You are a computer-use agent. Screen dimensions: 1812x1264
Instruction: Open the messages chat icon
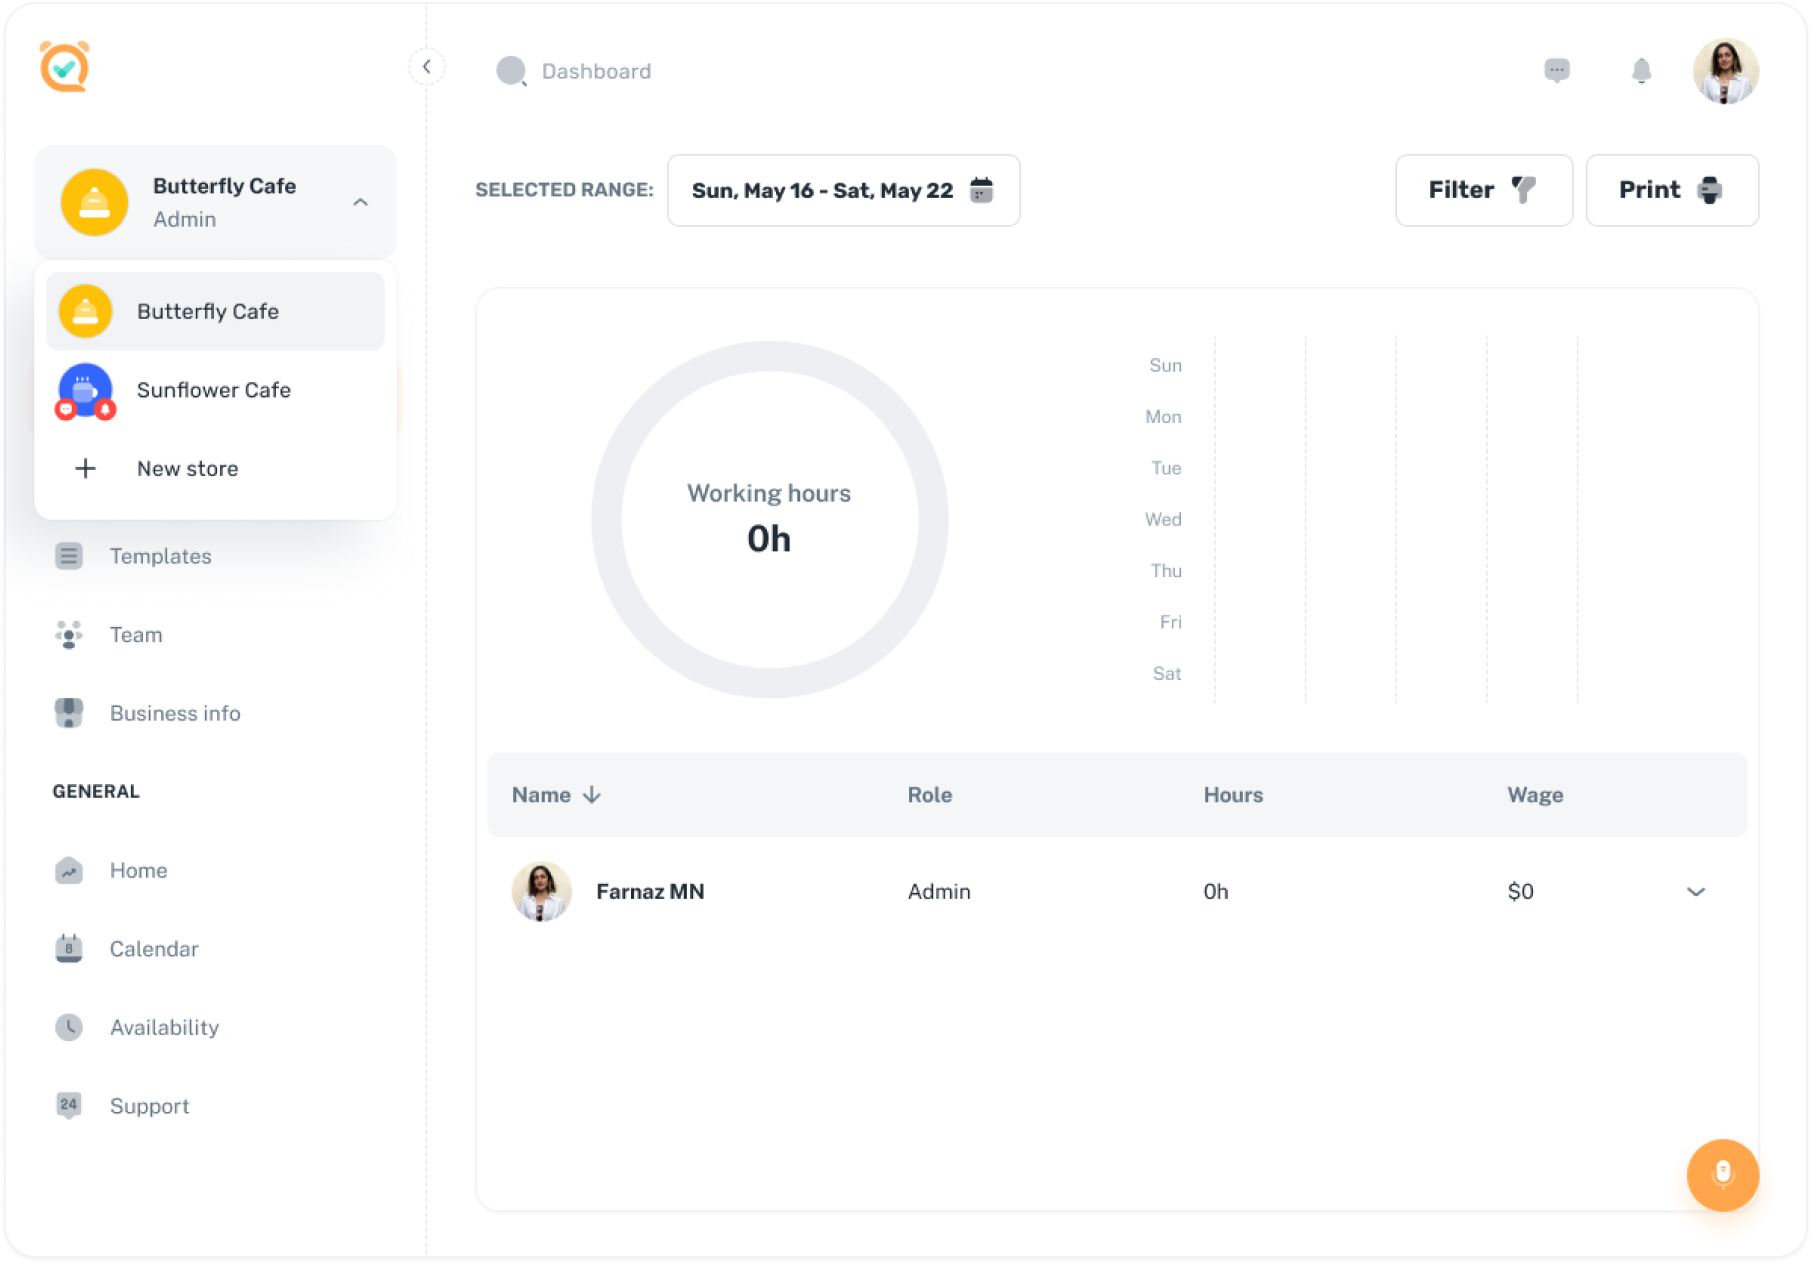tap(1557, 70)
